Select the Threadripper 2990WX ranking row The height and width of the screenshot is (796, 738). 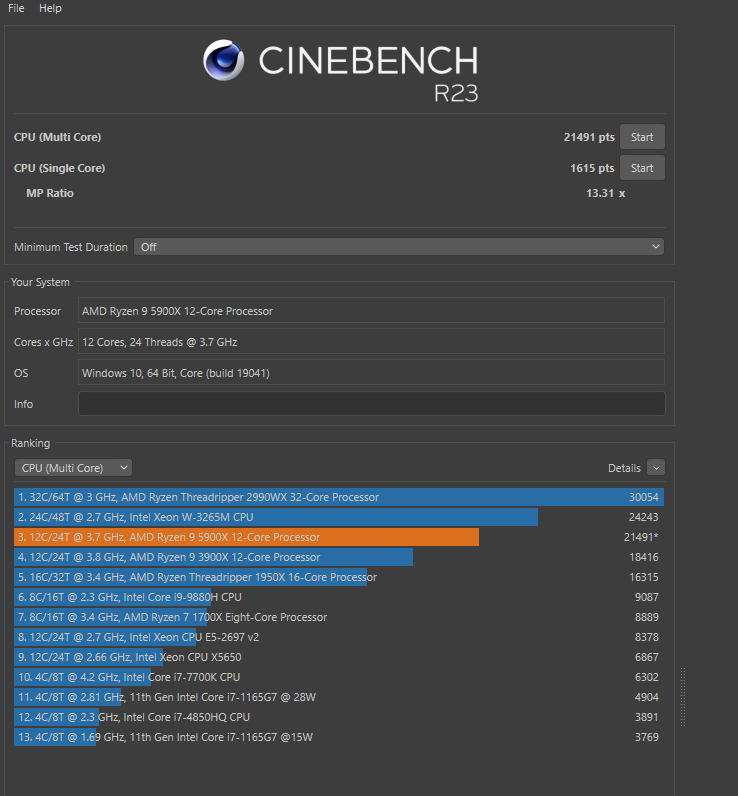[339, 497]
